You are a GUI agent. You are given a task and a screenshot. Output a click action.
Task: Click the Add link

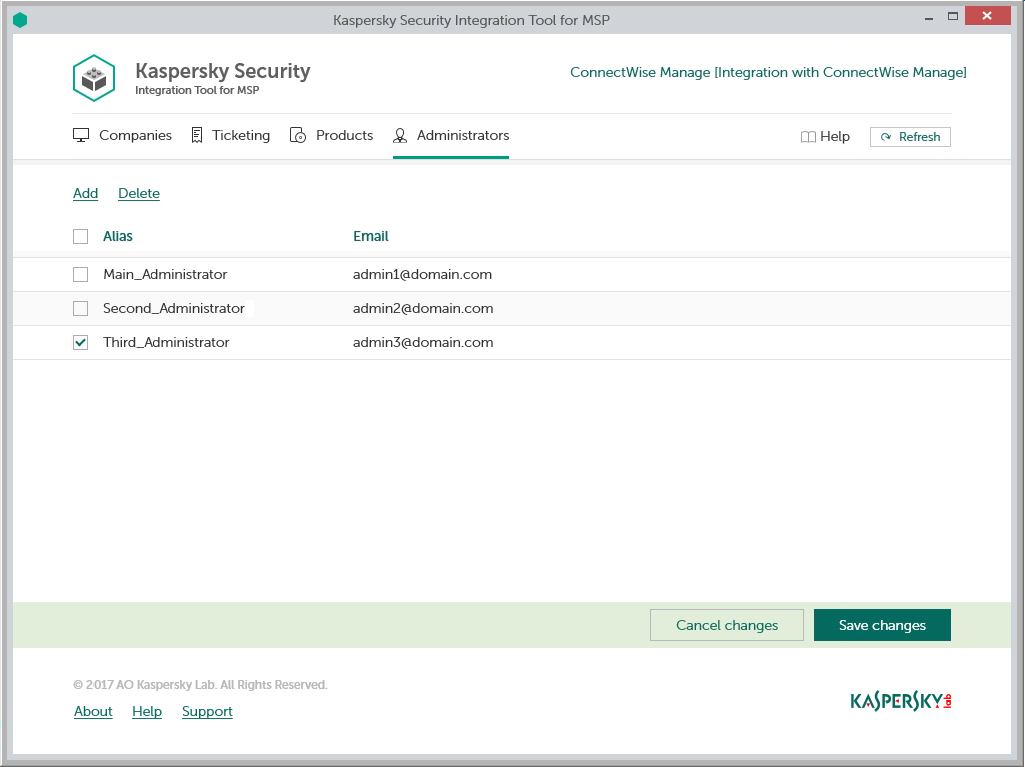point(85,193)
